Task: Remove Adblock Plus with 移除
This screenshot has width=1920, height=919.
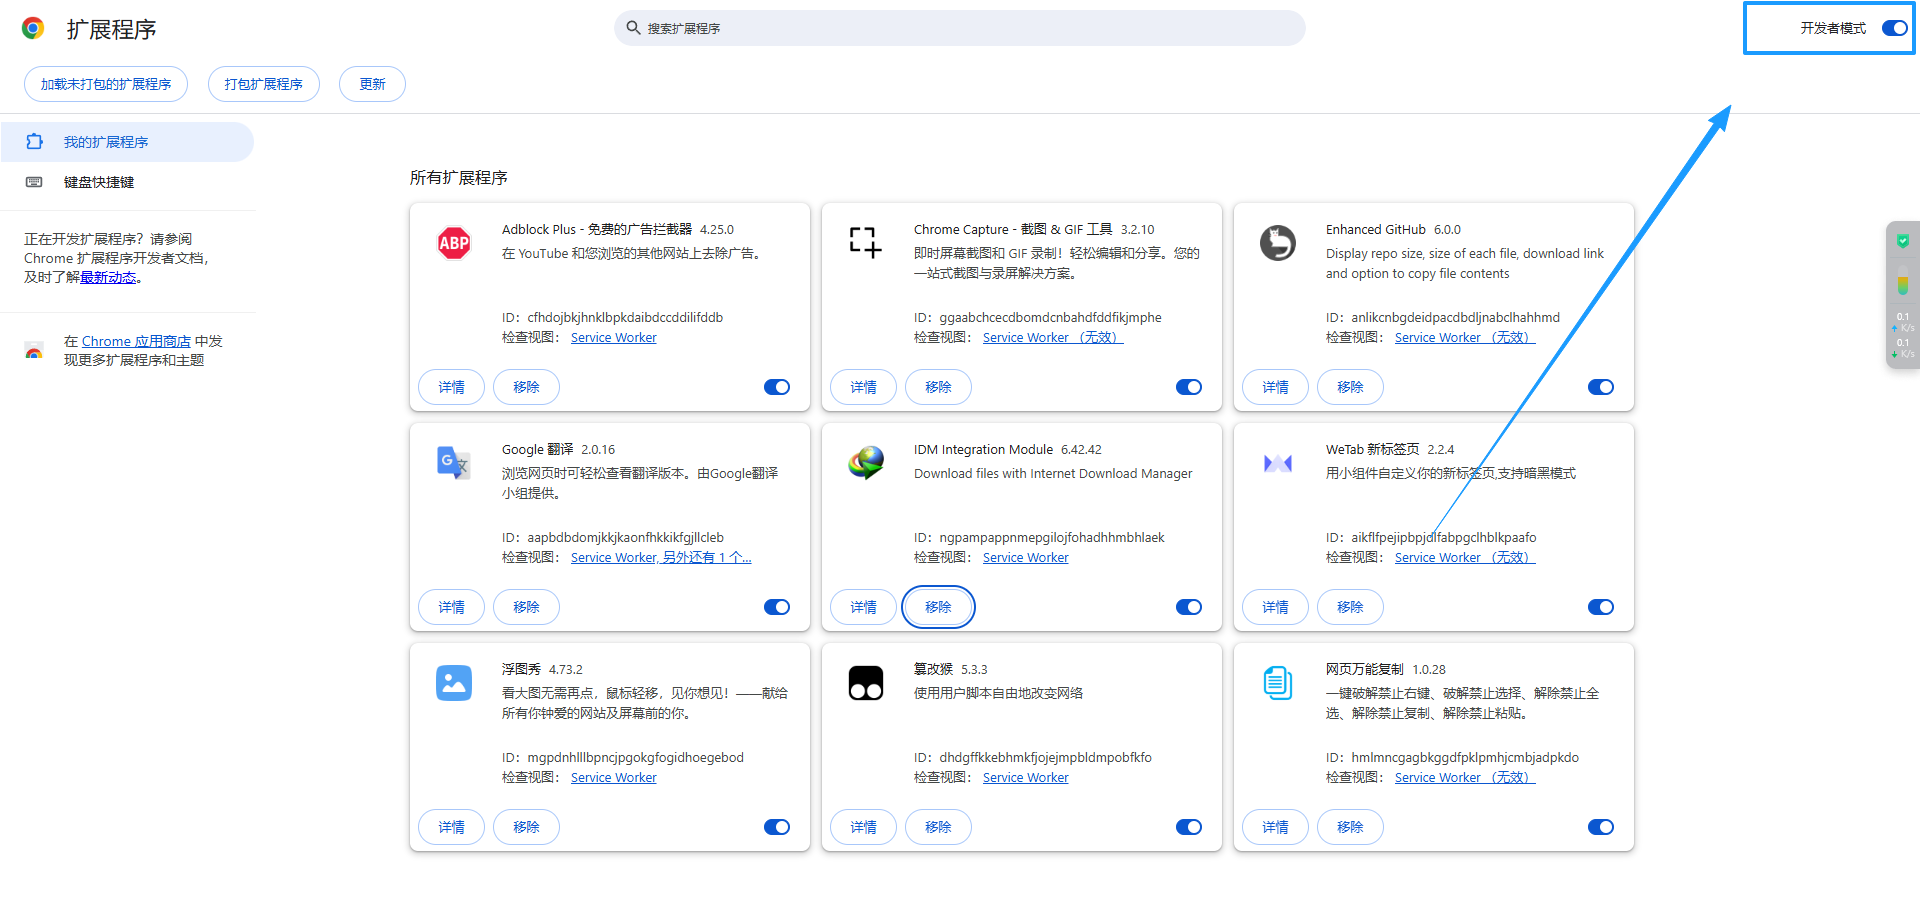Action: [526, 387]
